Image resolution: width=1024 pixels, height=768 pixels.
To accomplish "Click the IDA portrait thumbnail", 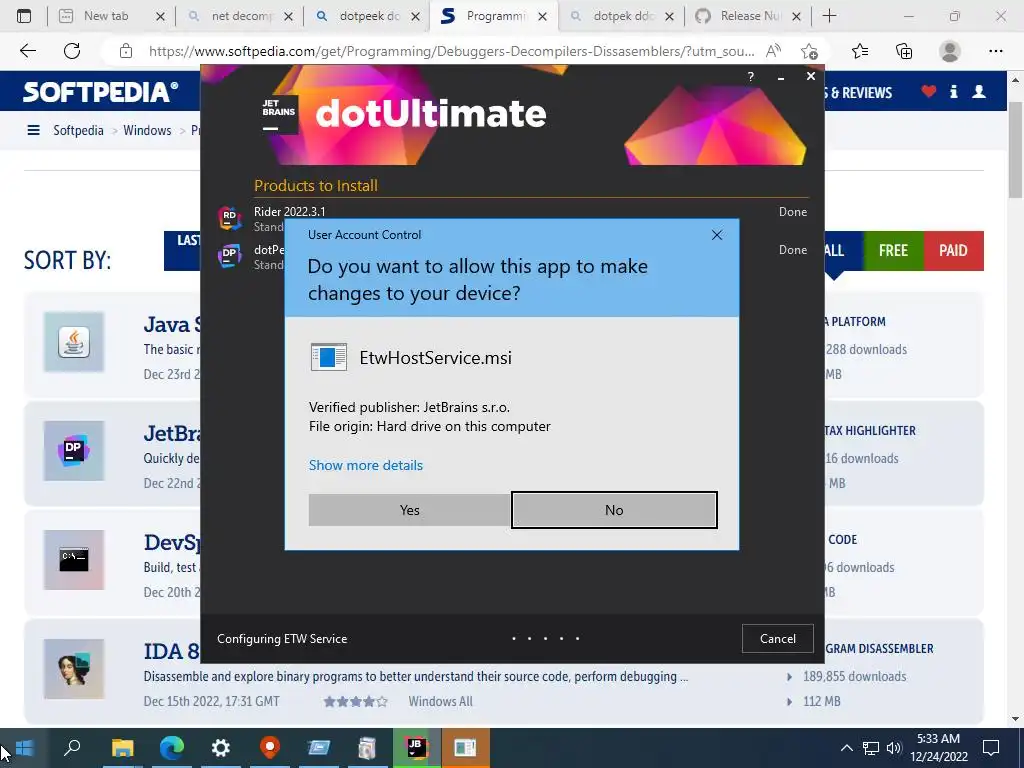I will pyautogui.click(x=74, y=669).
